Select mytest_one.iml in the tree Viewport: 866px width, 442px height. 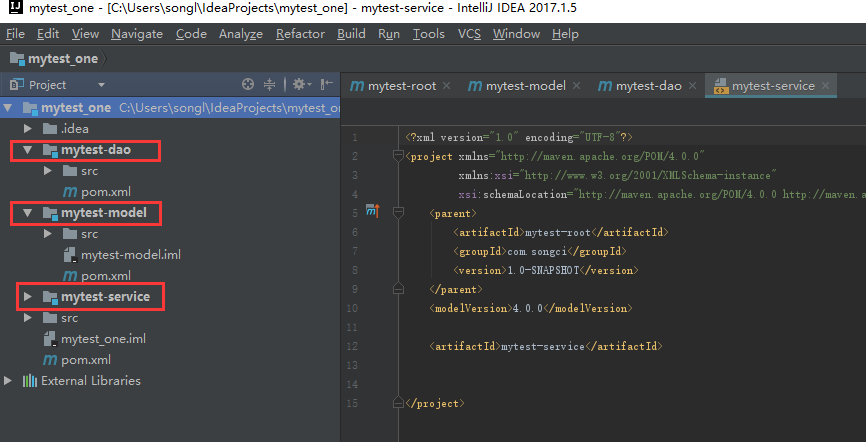click(x=103, y=339)
